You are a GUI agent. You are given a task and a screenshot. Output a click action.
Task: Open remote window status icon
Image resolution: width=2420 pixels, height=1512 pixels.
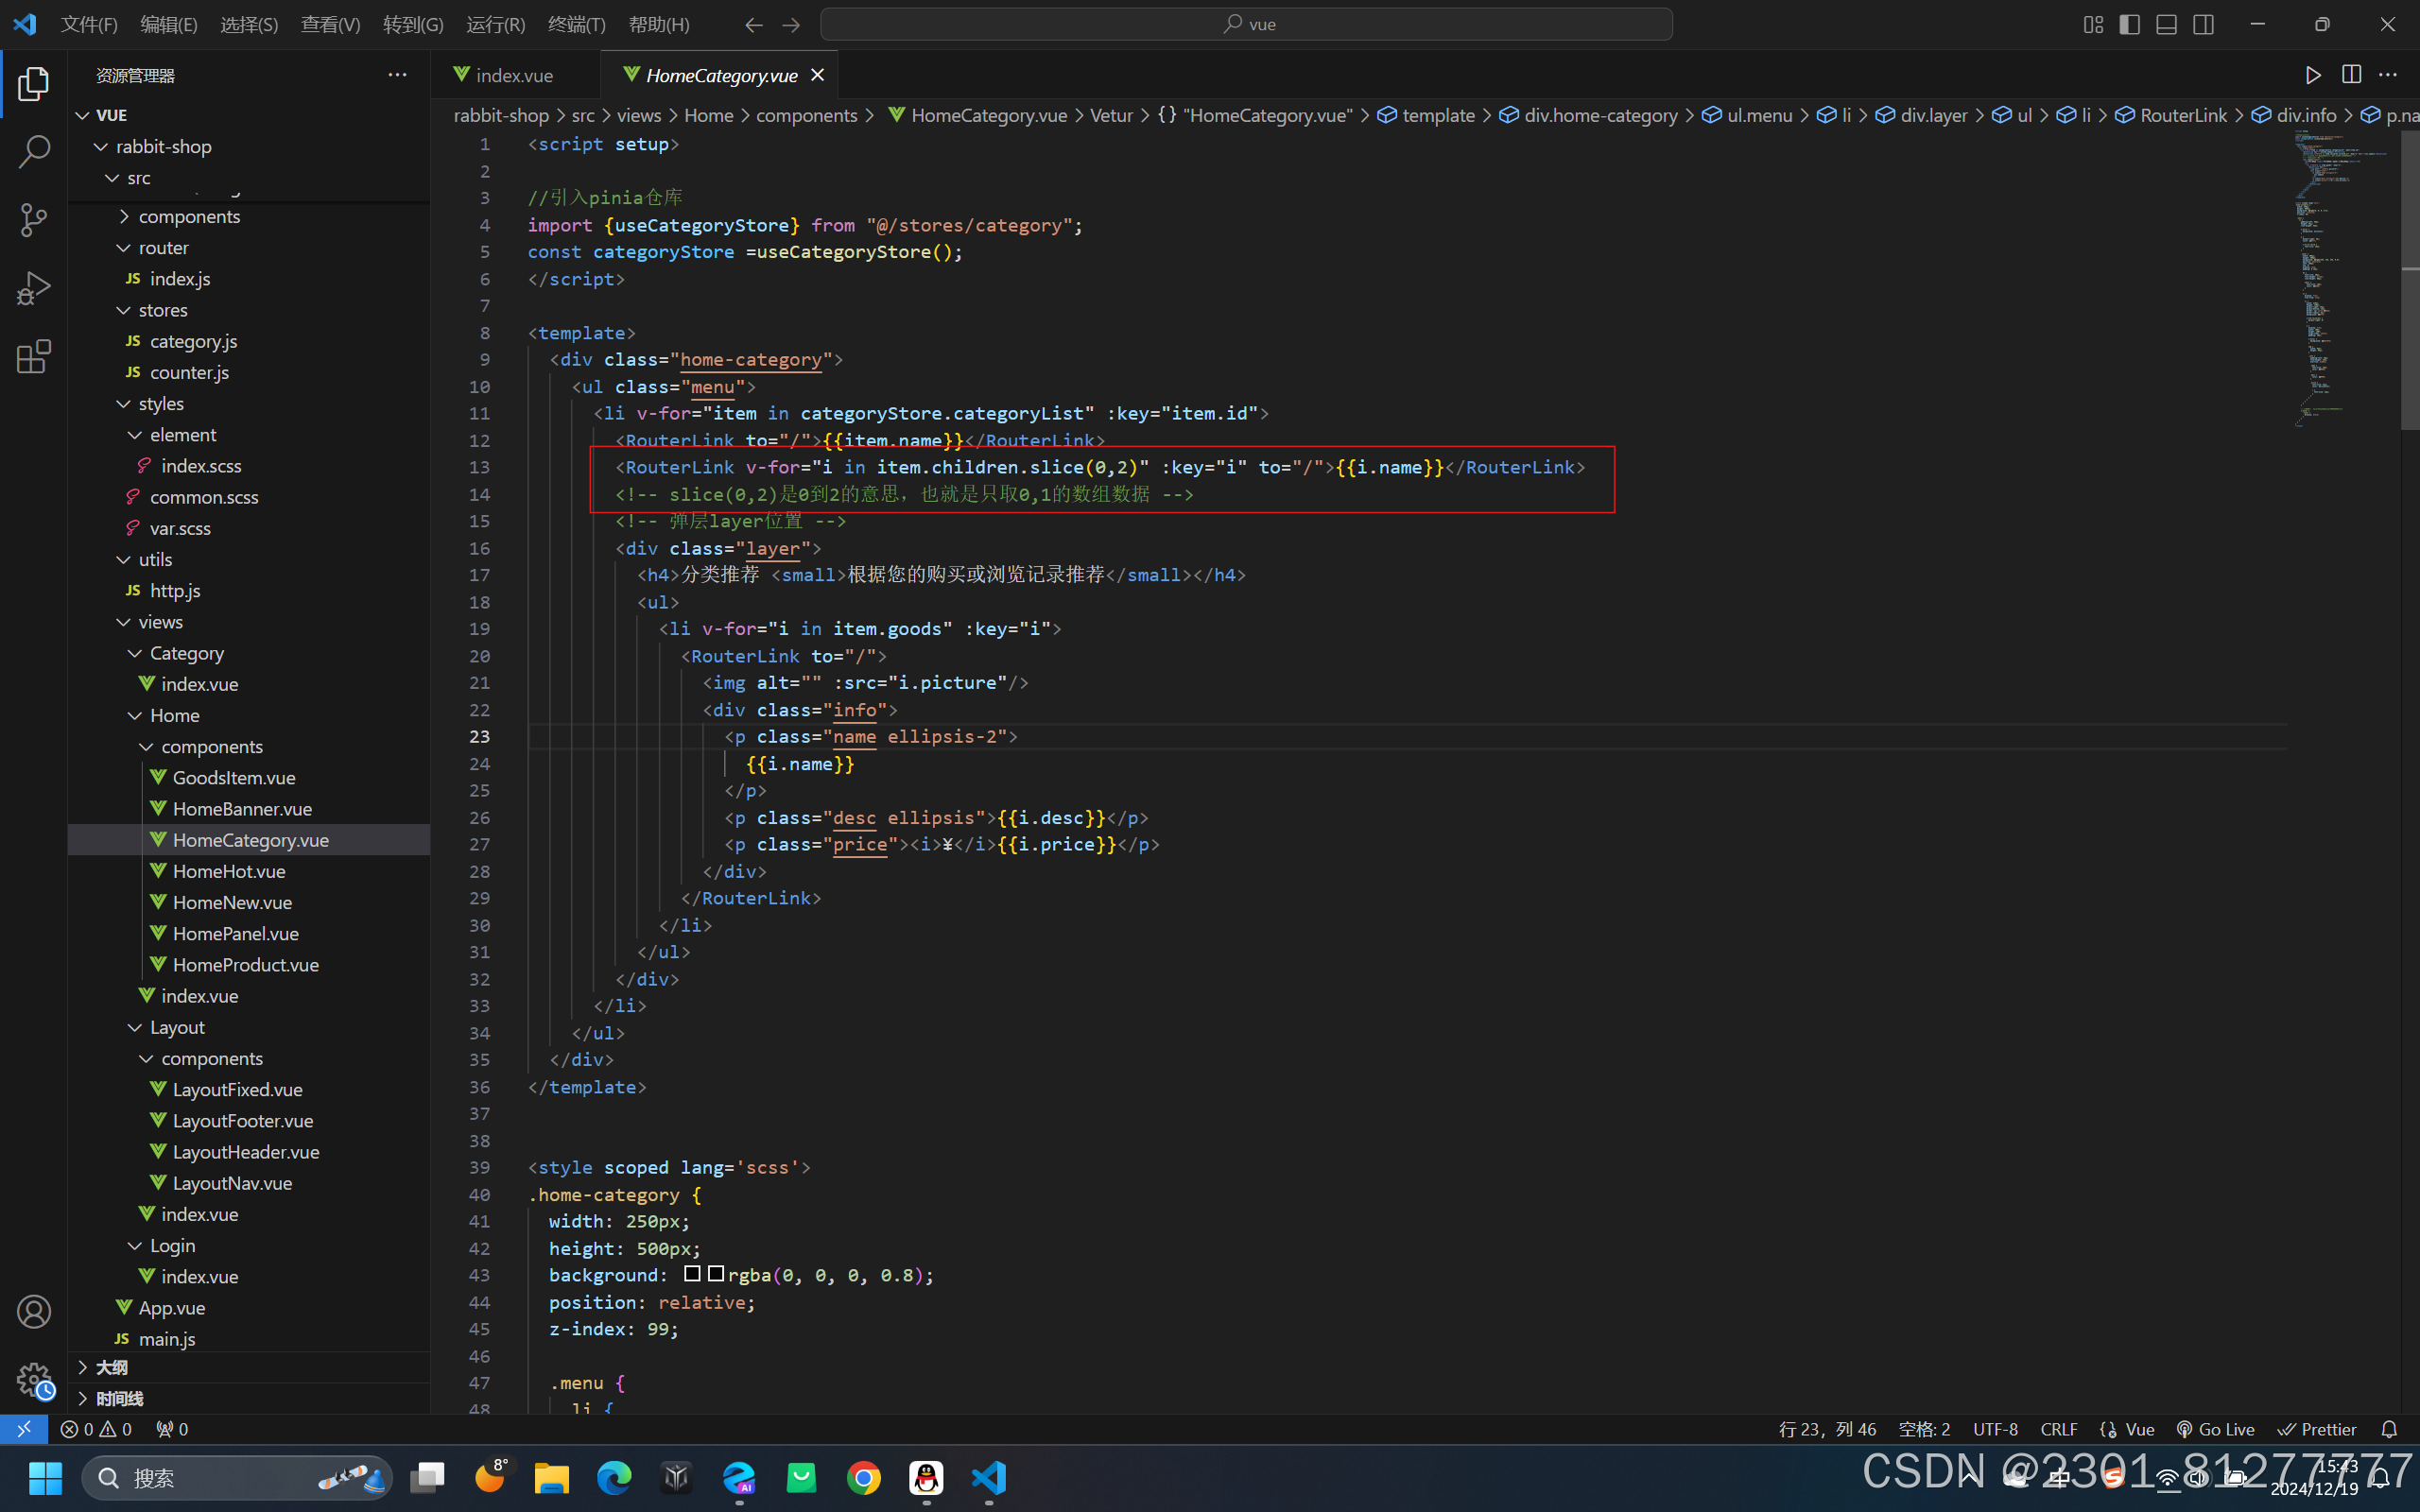pos(24,1429)
